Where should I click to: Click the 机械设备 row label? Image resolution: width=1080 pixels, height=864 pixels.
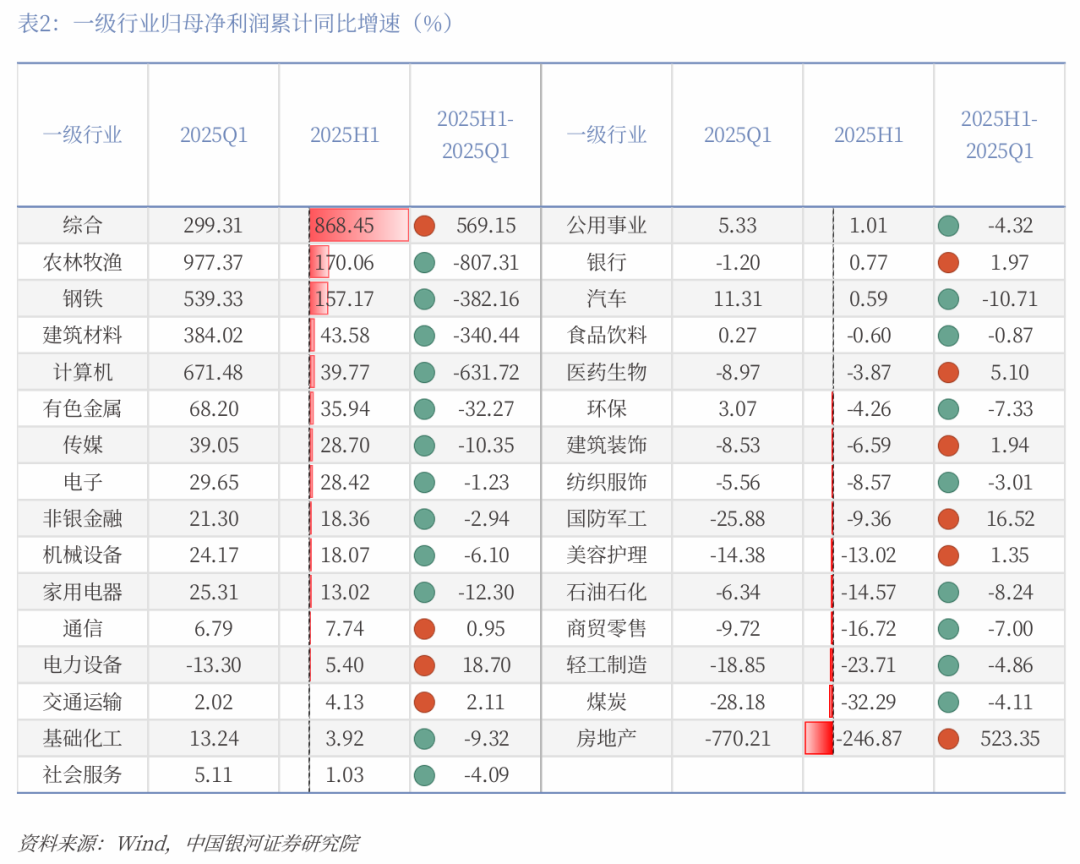tap(83, 555)
